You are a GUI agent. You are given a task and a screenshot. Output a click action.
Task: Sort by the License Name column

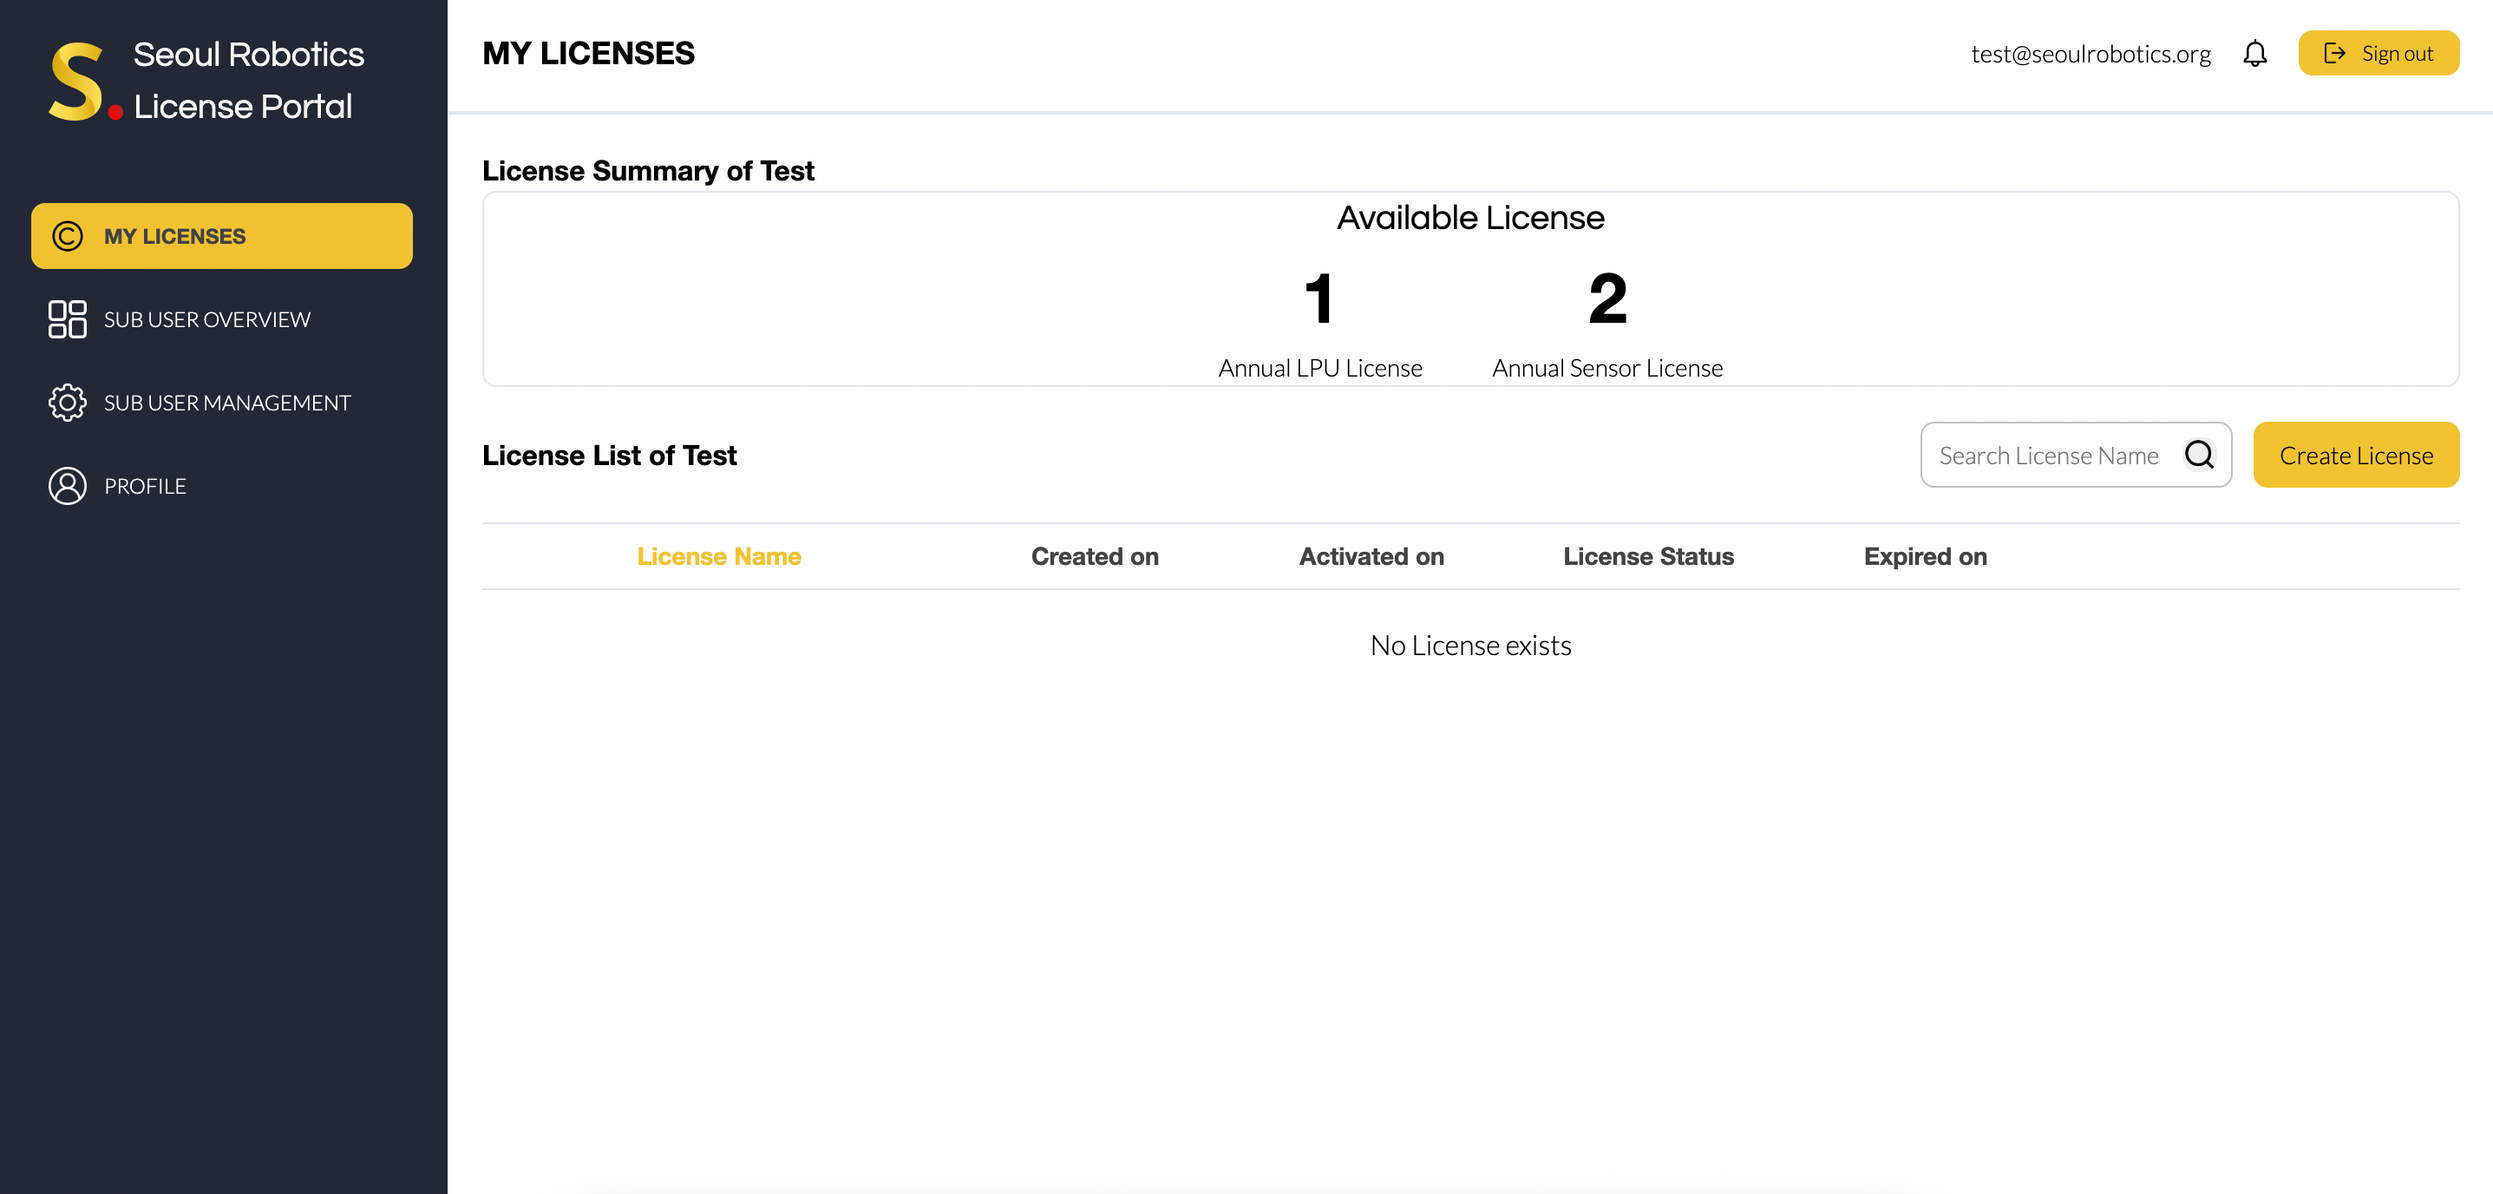[719, 556]
